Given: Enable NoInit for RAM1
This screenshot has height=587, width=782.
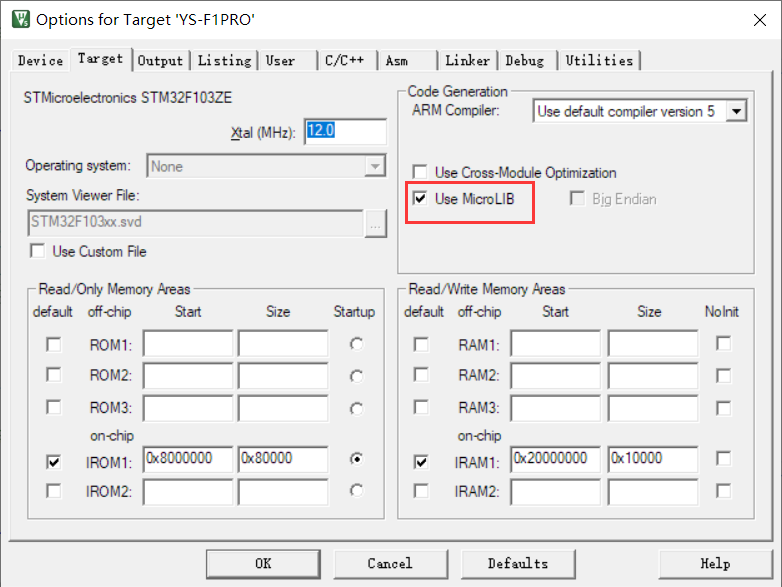Looking at the screenshot, I should click(x=723, y=343).
